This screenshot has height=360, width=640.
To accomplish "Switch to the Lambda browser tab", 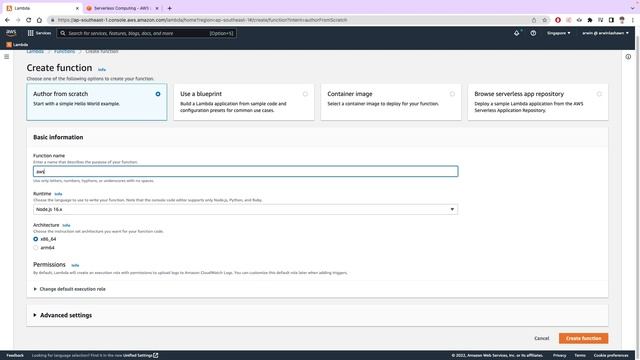I will tap(42, 8).
